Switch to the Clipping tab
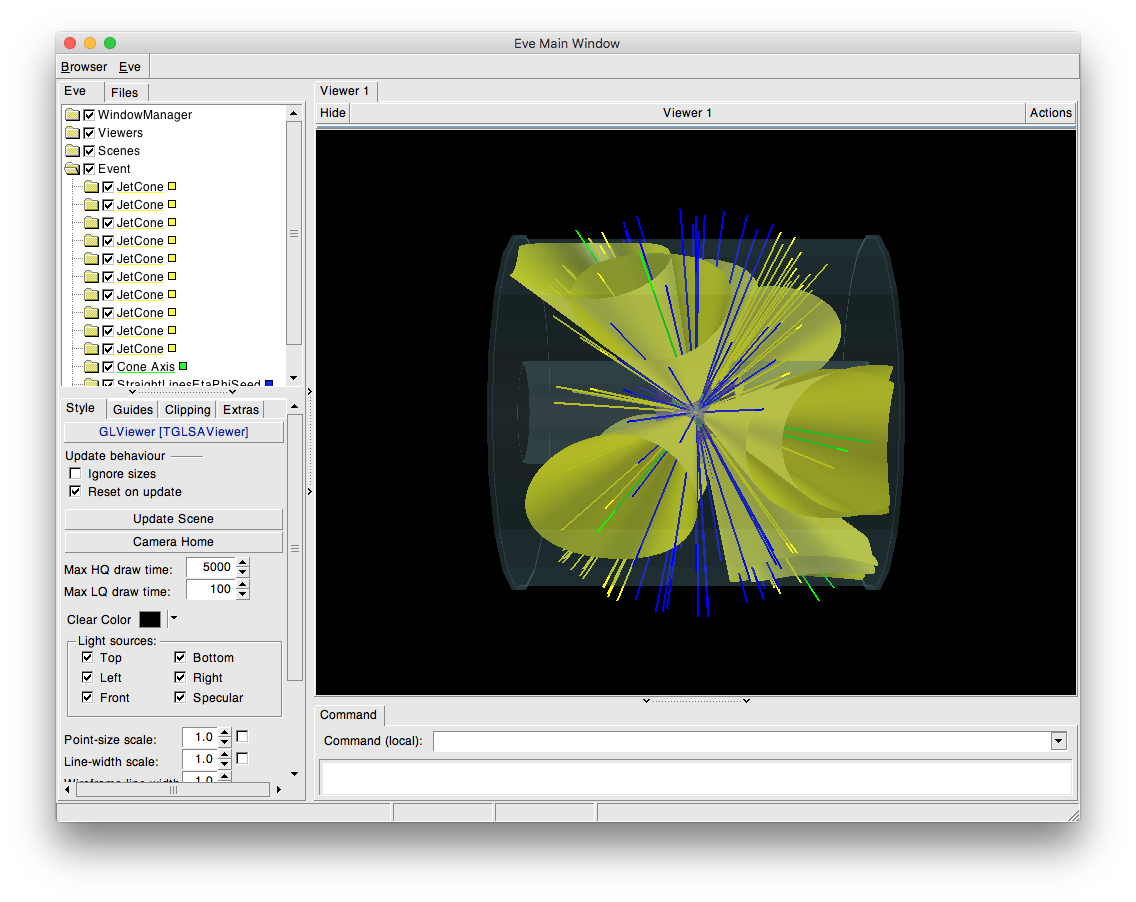This screenshot has height=902, width=1136. pyautogui.click(x=187, y=410)
